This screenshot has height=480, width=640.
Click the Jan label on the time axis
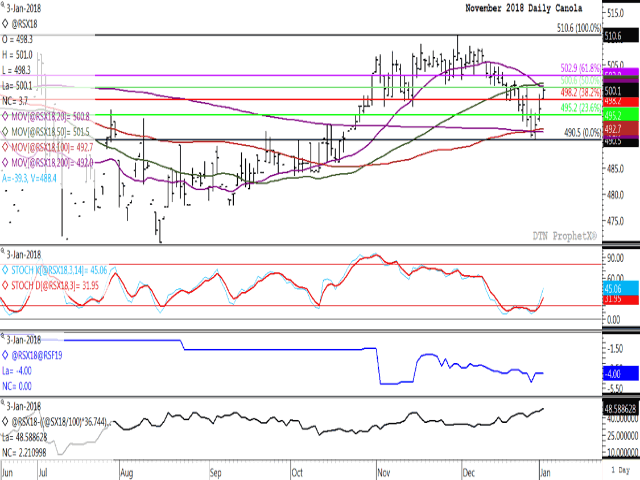(545, 472)
